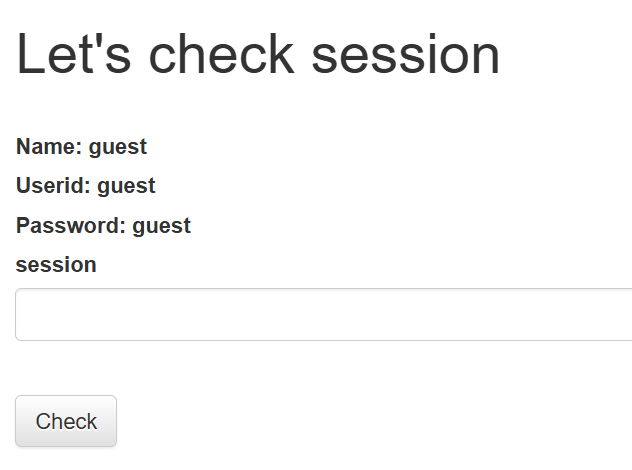Click the guest value after Userid
The image size is (632, 470).
pyautogui.click(x=126, y=187)
